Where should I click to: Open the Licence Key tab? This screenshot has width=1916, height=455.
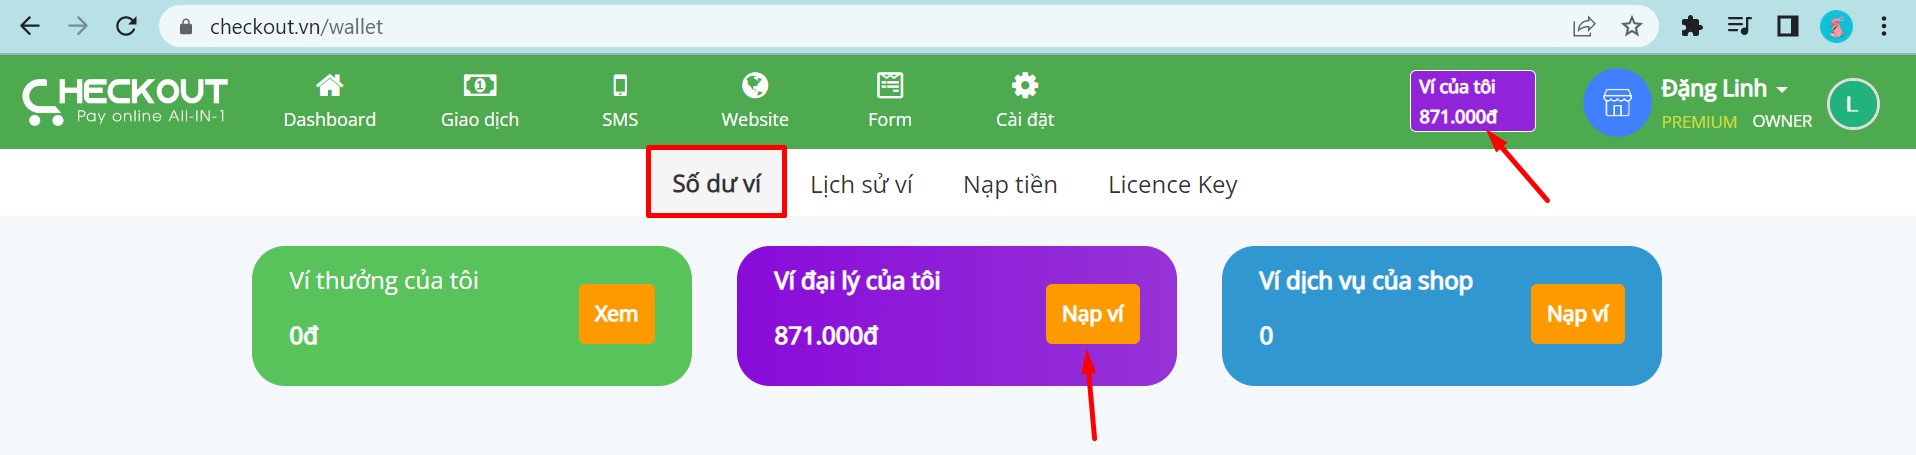point(1173,185)
